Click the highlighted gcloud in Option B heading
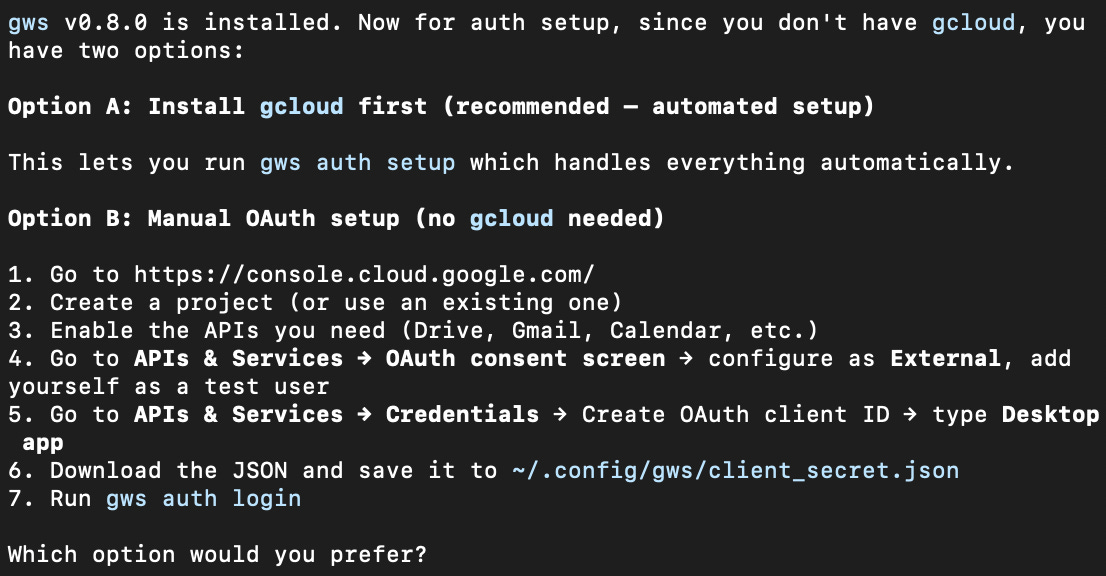Viewport: 1106px width, 576px height. [511, 219]
